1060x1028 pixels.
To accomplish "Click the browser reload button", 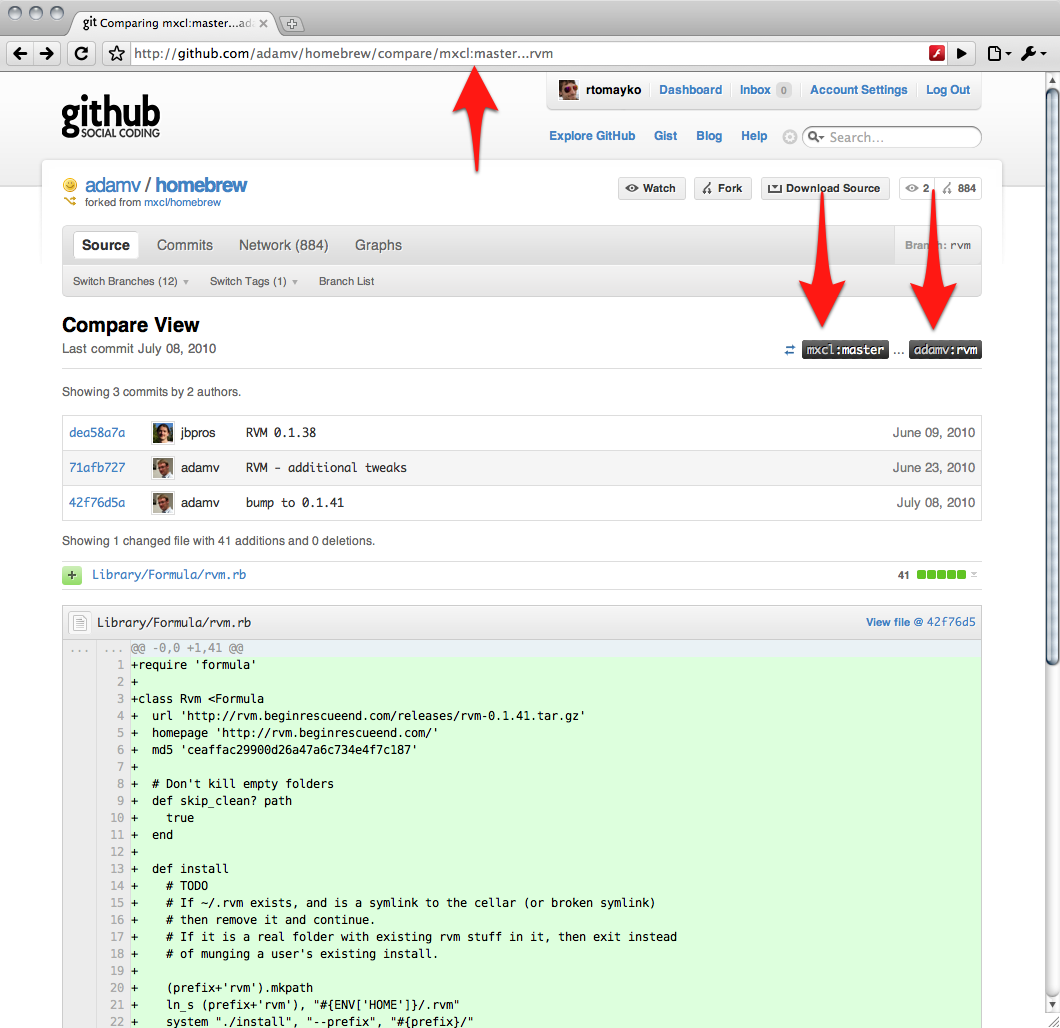I will tap(80, 54).
